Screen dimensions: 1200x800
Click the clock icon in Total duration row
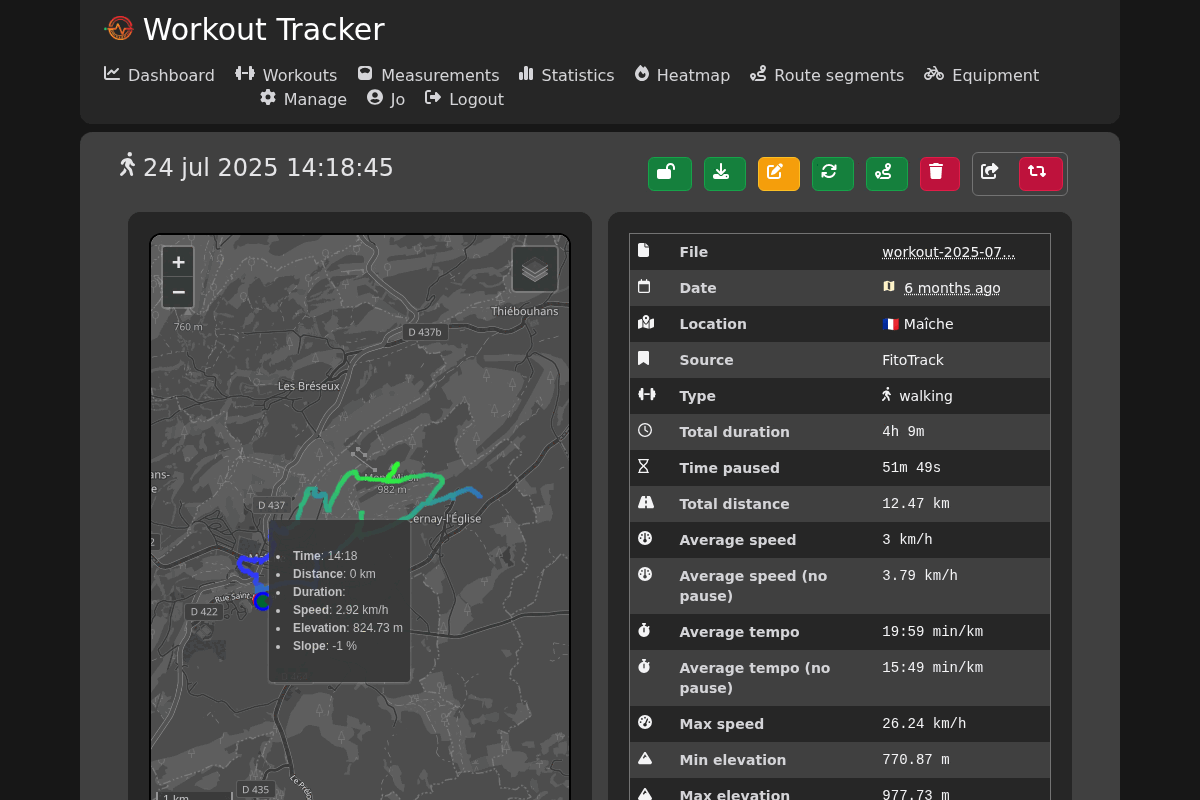click(x=645, y=430)
